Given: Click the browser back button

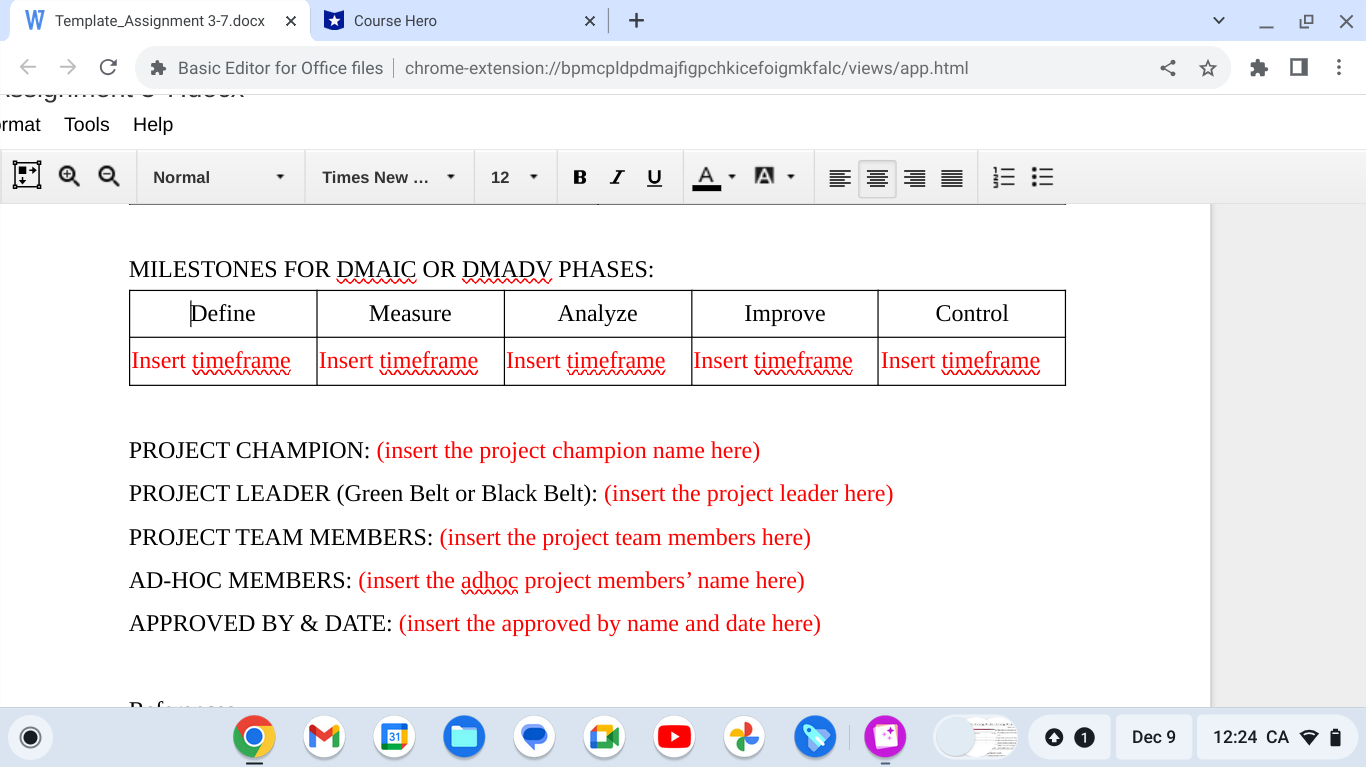Looking at the screenshot, I should (27, 67).
